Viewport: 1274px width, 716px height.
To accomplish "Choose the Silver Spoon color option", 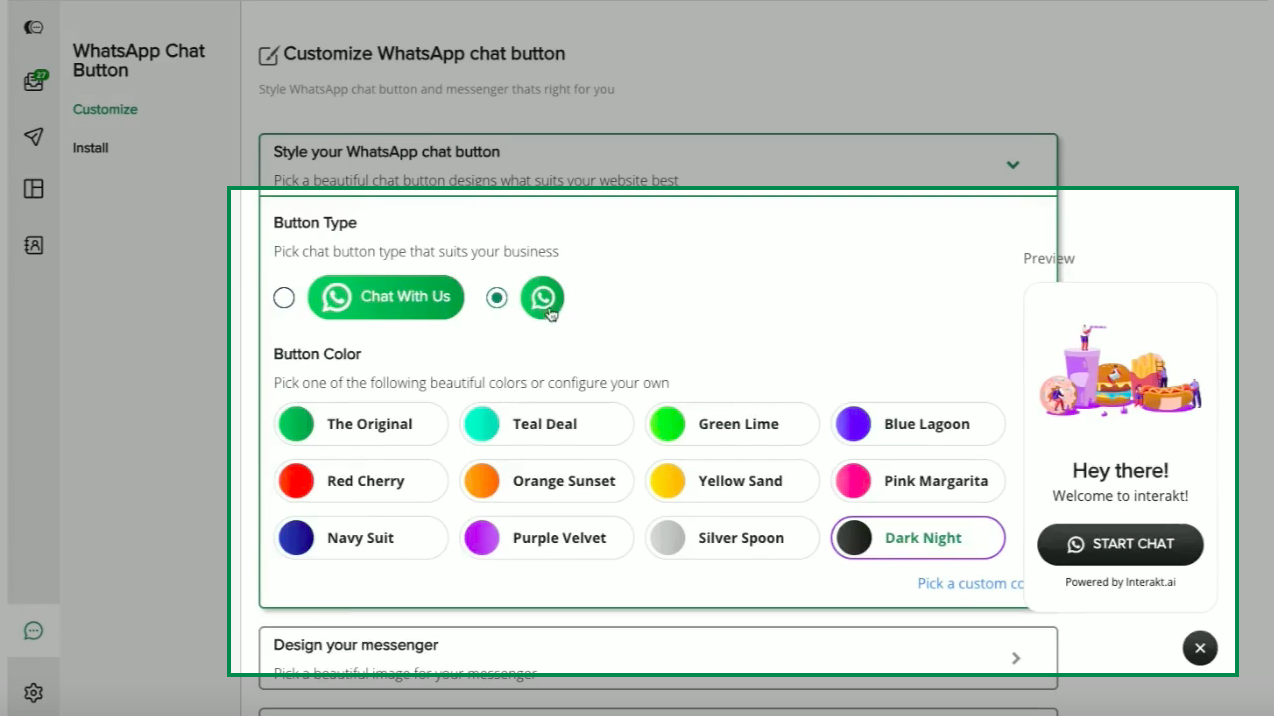I will (x=732, y=538).
